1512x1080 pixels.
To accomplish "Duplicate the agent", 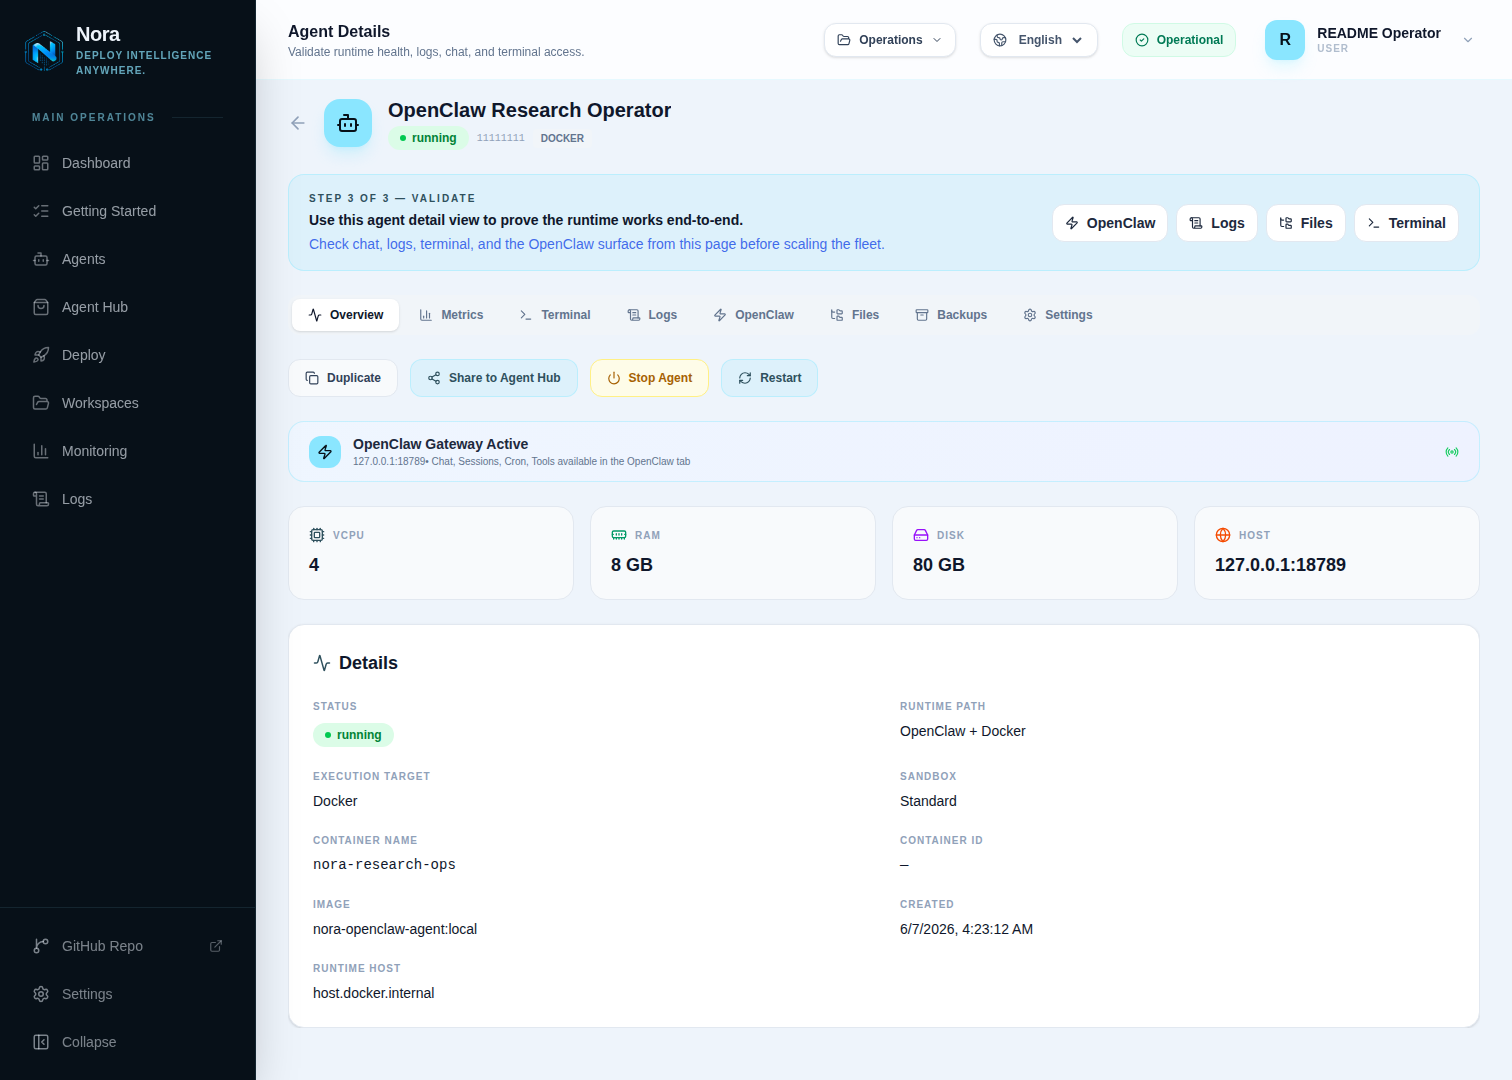I will 343,378.
